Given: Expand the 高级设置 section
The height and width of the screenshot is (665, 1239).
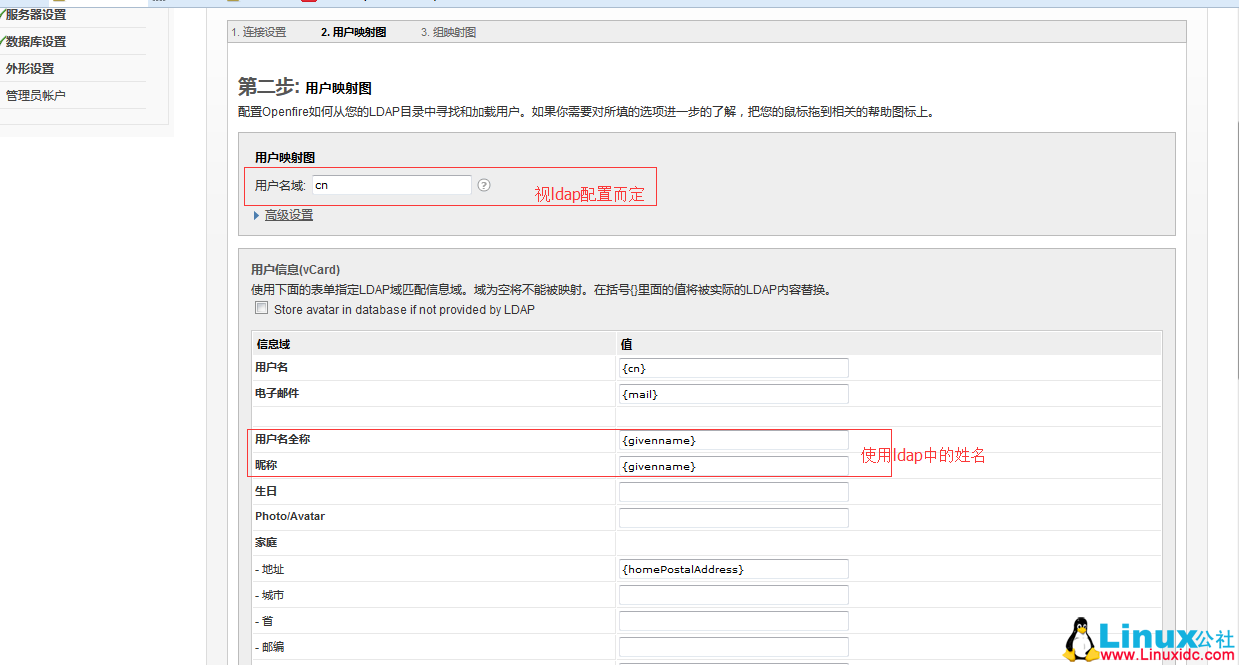Looking at the screenshot, I should pyautogui.click(x=286, y=215).
